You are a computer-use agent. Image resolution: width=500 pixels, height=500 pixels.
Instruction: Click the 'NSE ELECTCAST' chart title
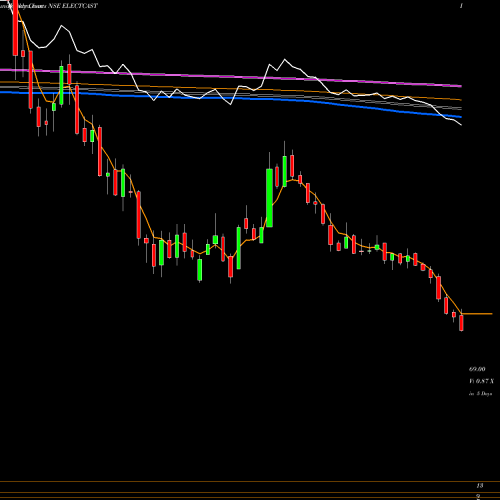coord(73,6)
